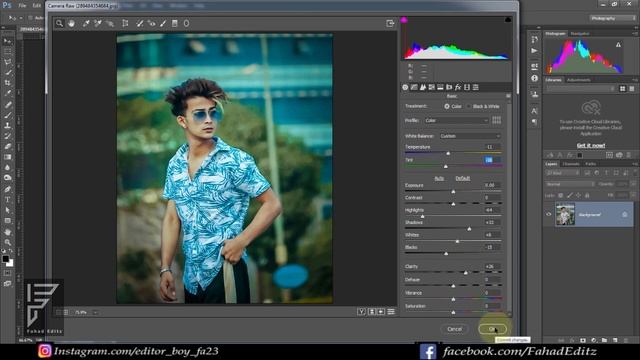Open the zoom level dropdown below preview
Screen dimensions: 640x360
point(96,313)
